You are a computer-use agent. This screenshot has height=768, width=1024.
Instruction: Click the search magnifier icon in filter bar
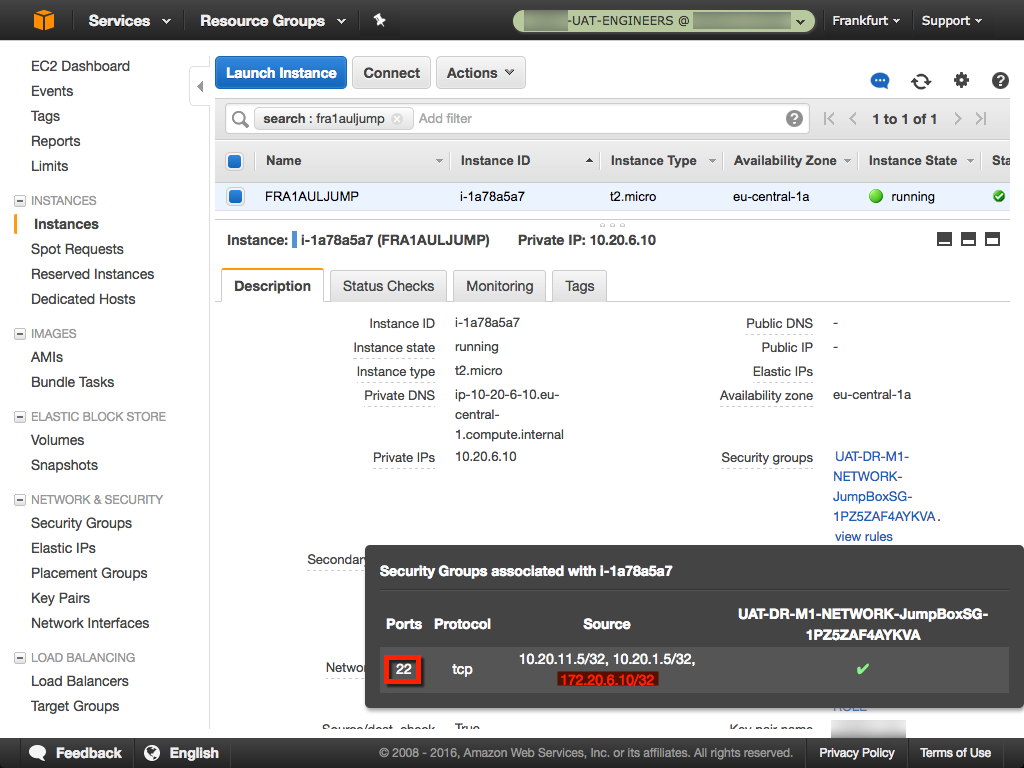point(240,119)
